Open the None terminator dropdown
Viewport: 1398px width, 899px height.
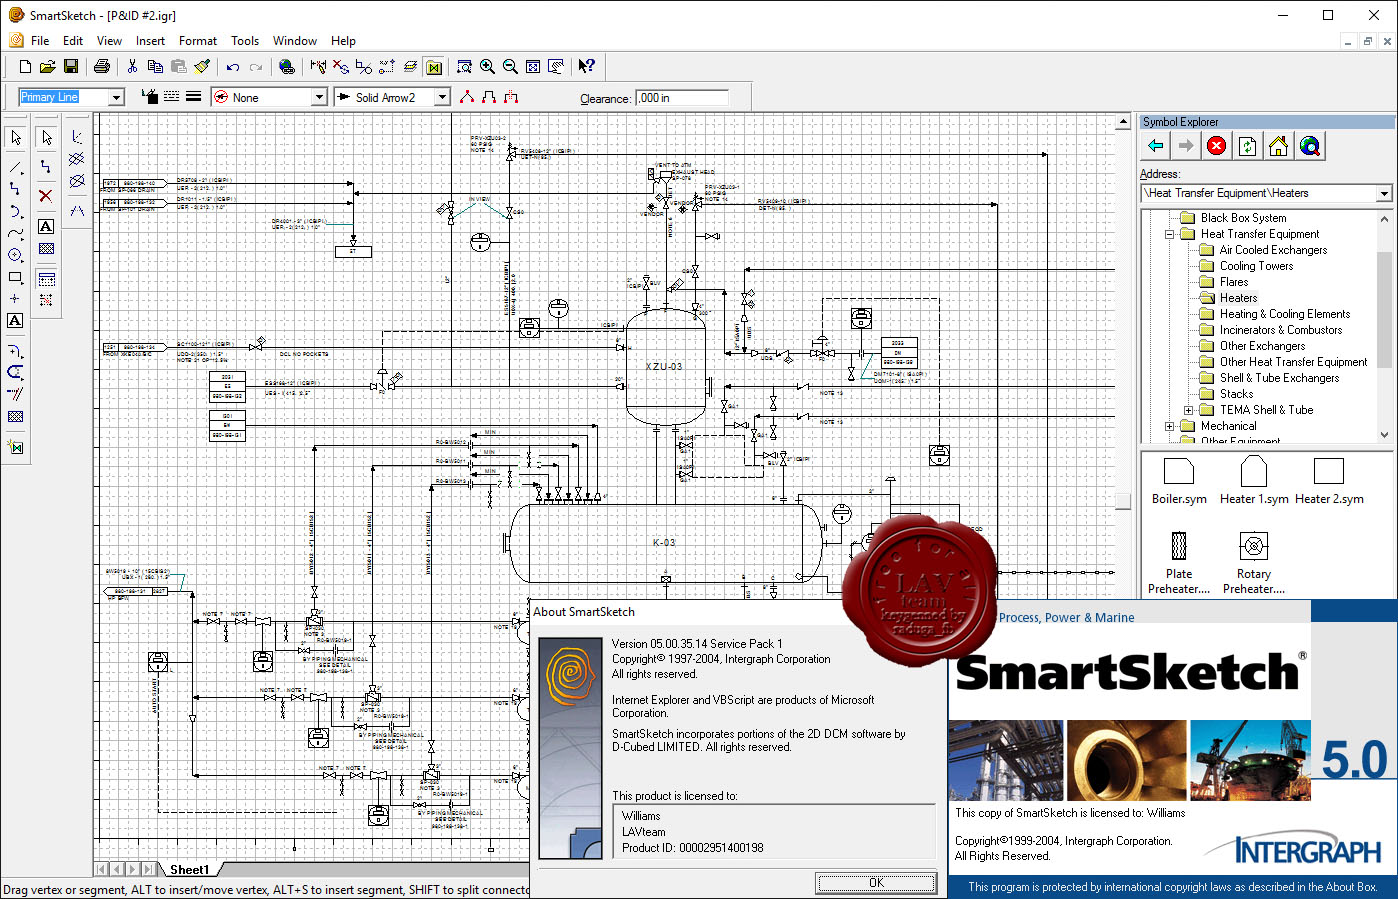[319, 97]
